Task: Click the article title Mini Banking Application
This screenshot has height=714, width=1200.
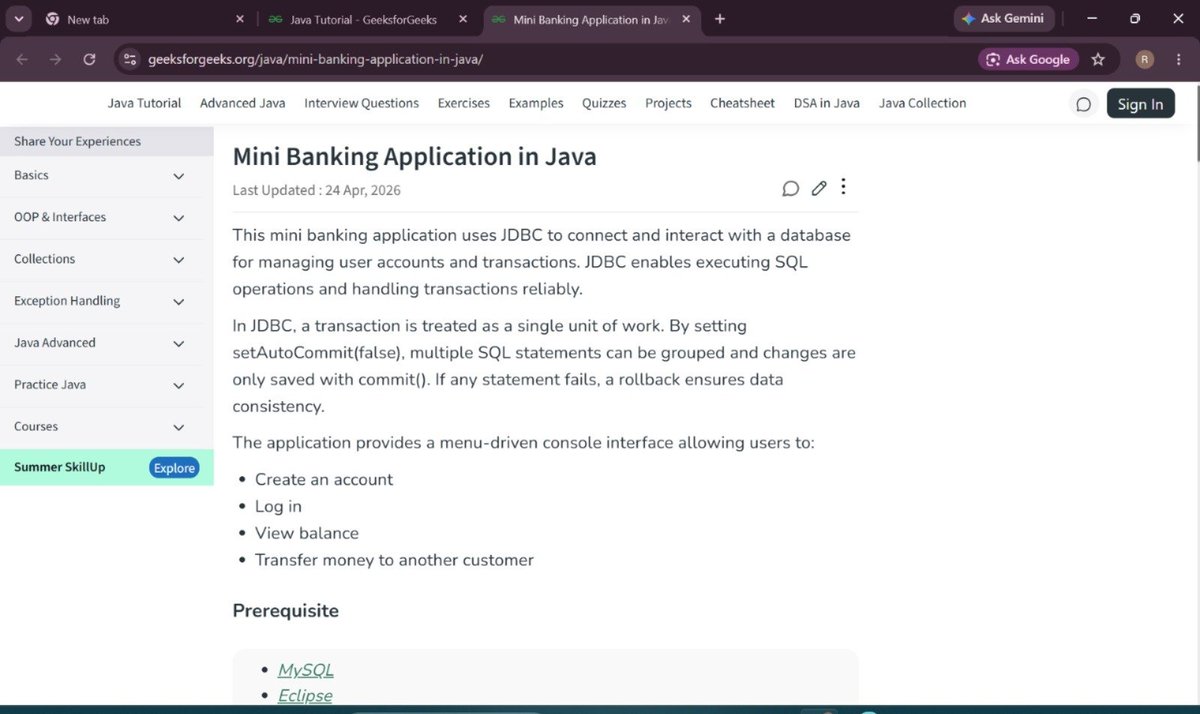Action: pyautogui.click(x=414, y=156)
